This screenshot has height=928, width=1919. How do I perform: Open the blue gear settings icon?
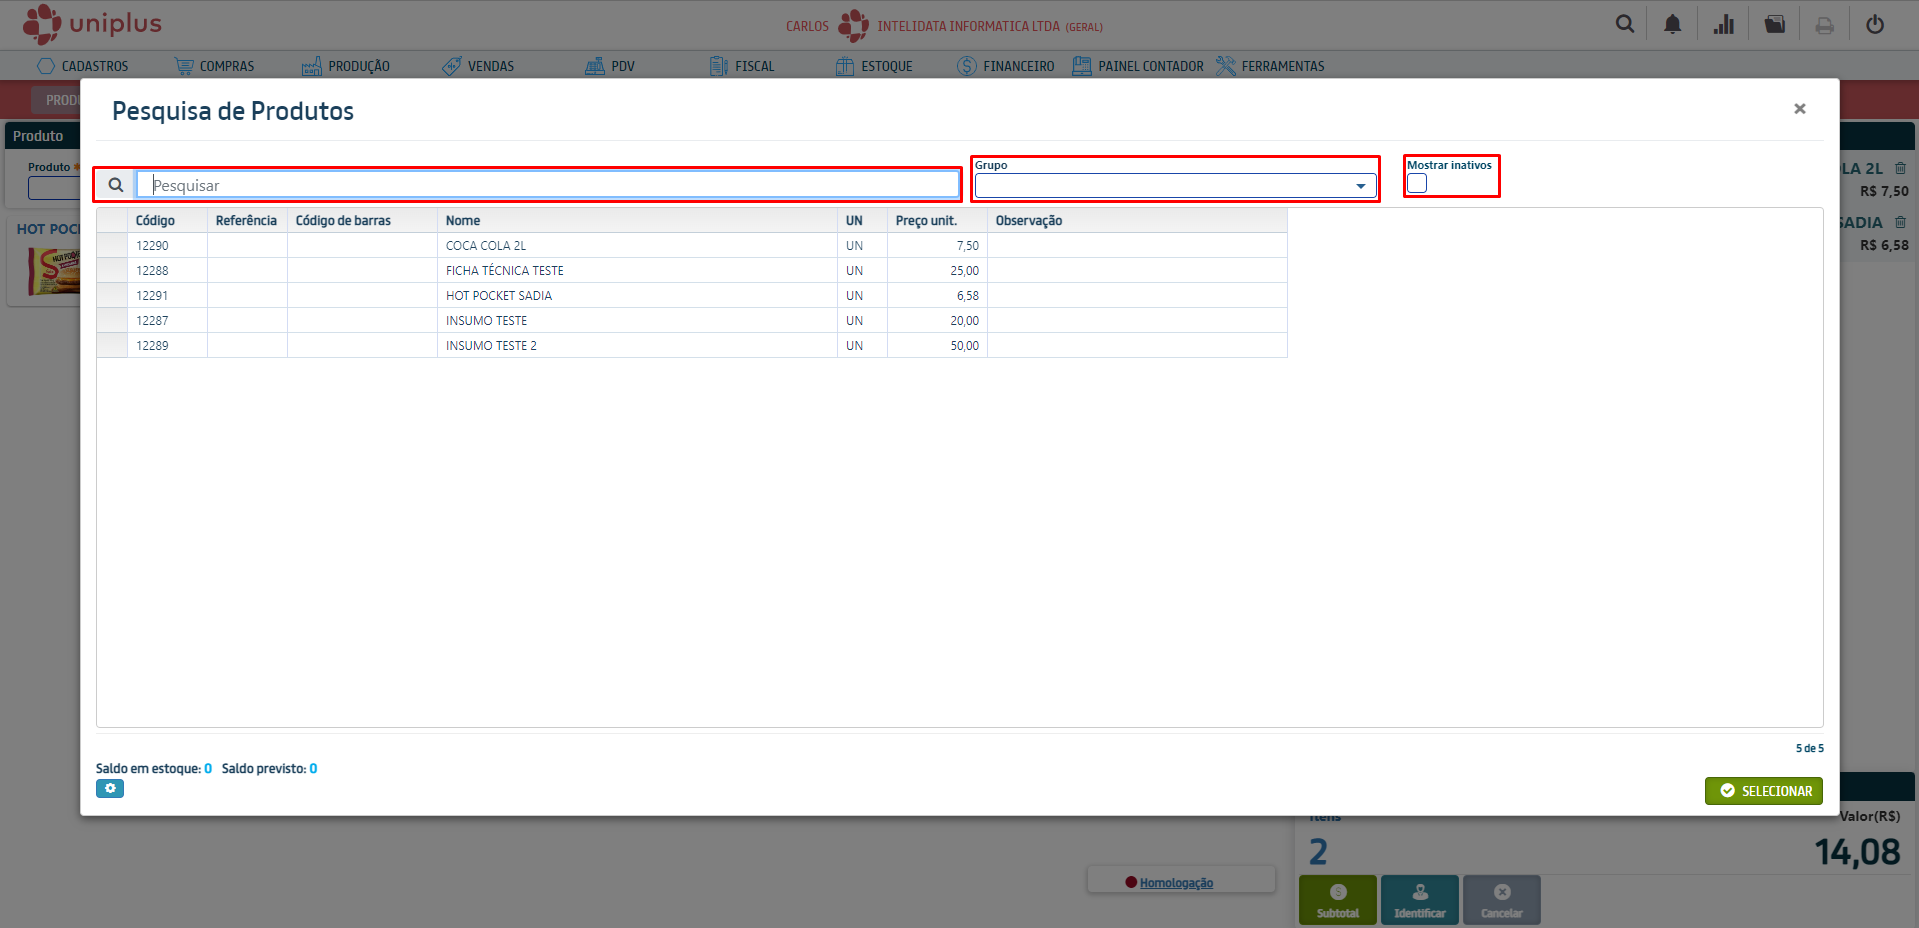110,789
